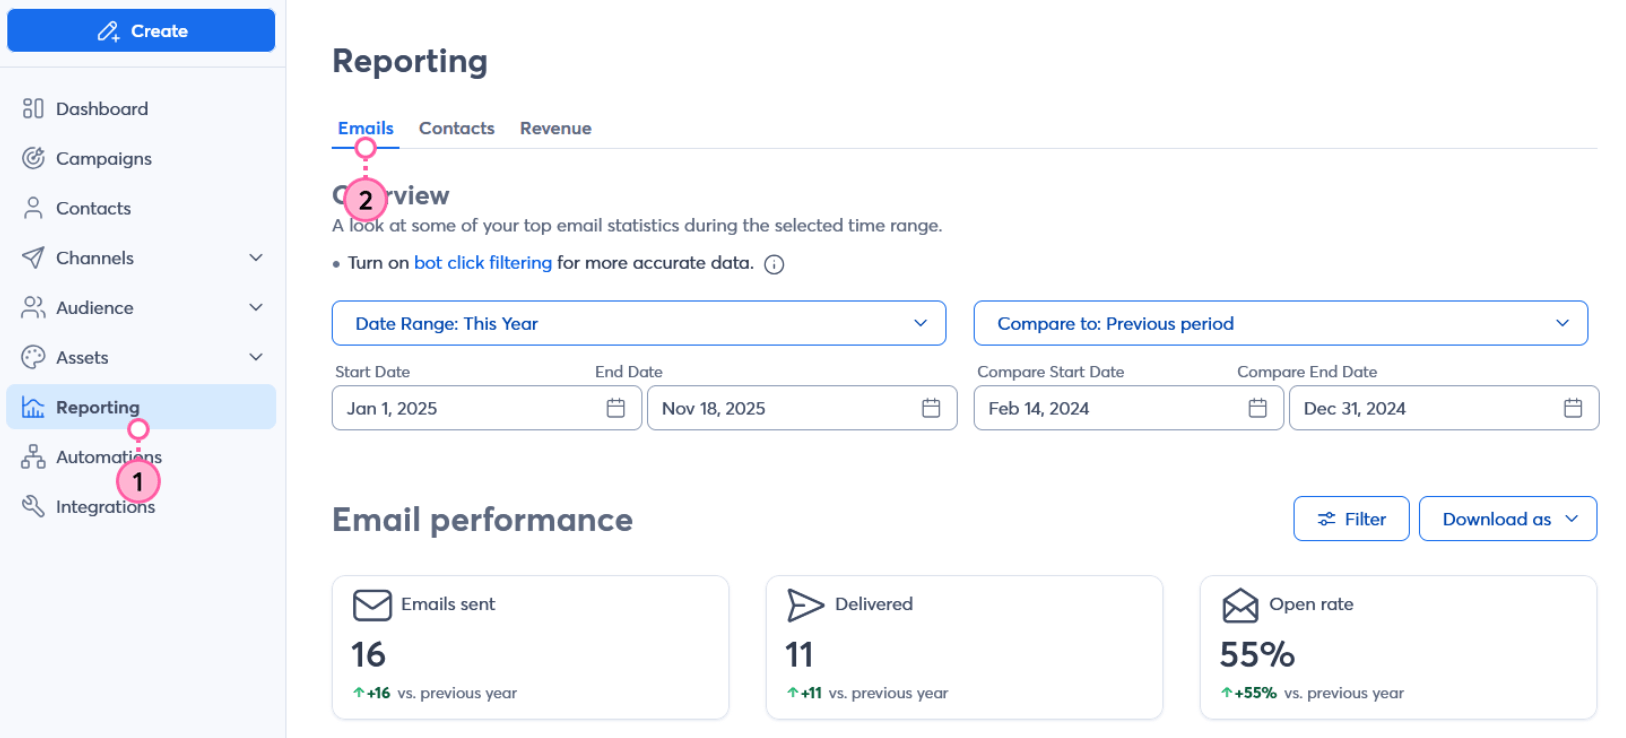
Task: Open Compare Start Date calendar icon
Action: click(x=1258, y=408)
